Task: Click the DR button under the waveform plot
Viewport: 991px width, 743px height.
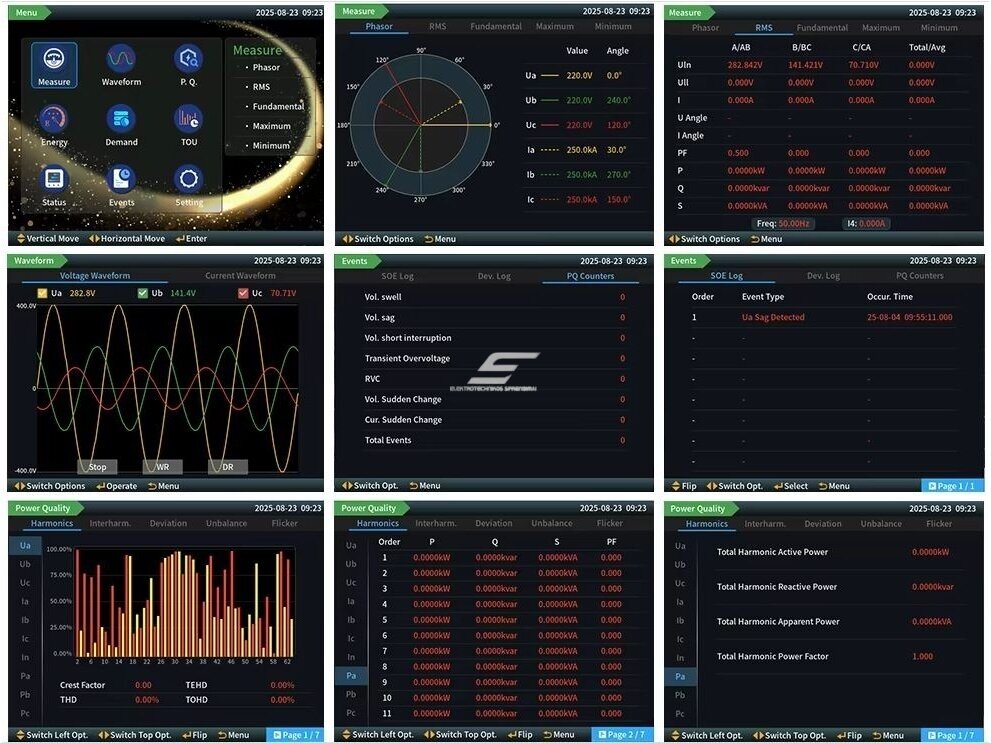Action: coord(228,467)
